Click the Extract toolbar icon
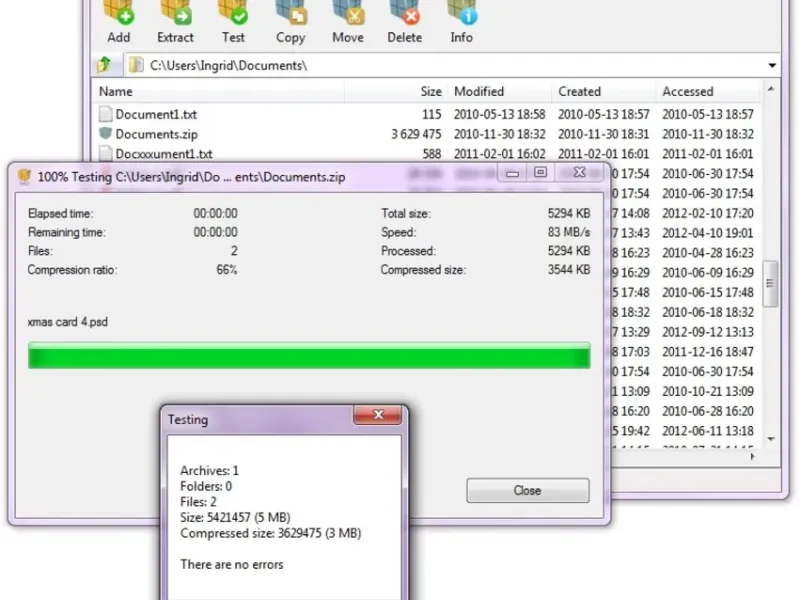 [x=175, y=21]
